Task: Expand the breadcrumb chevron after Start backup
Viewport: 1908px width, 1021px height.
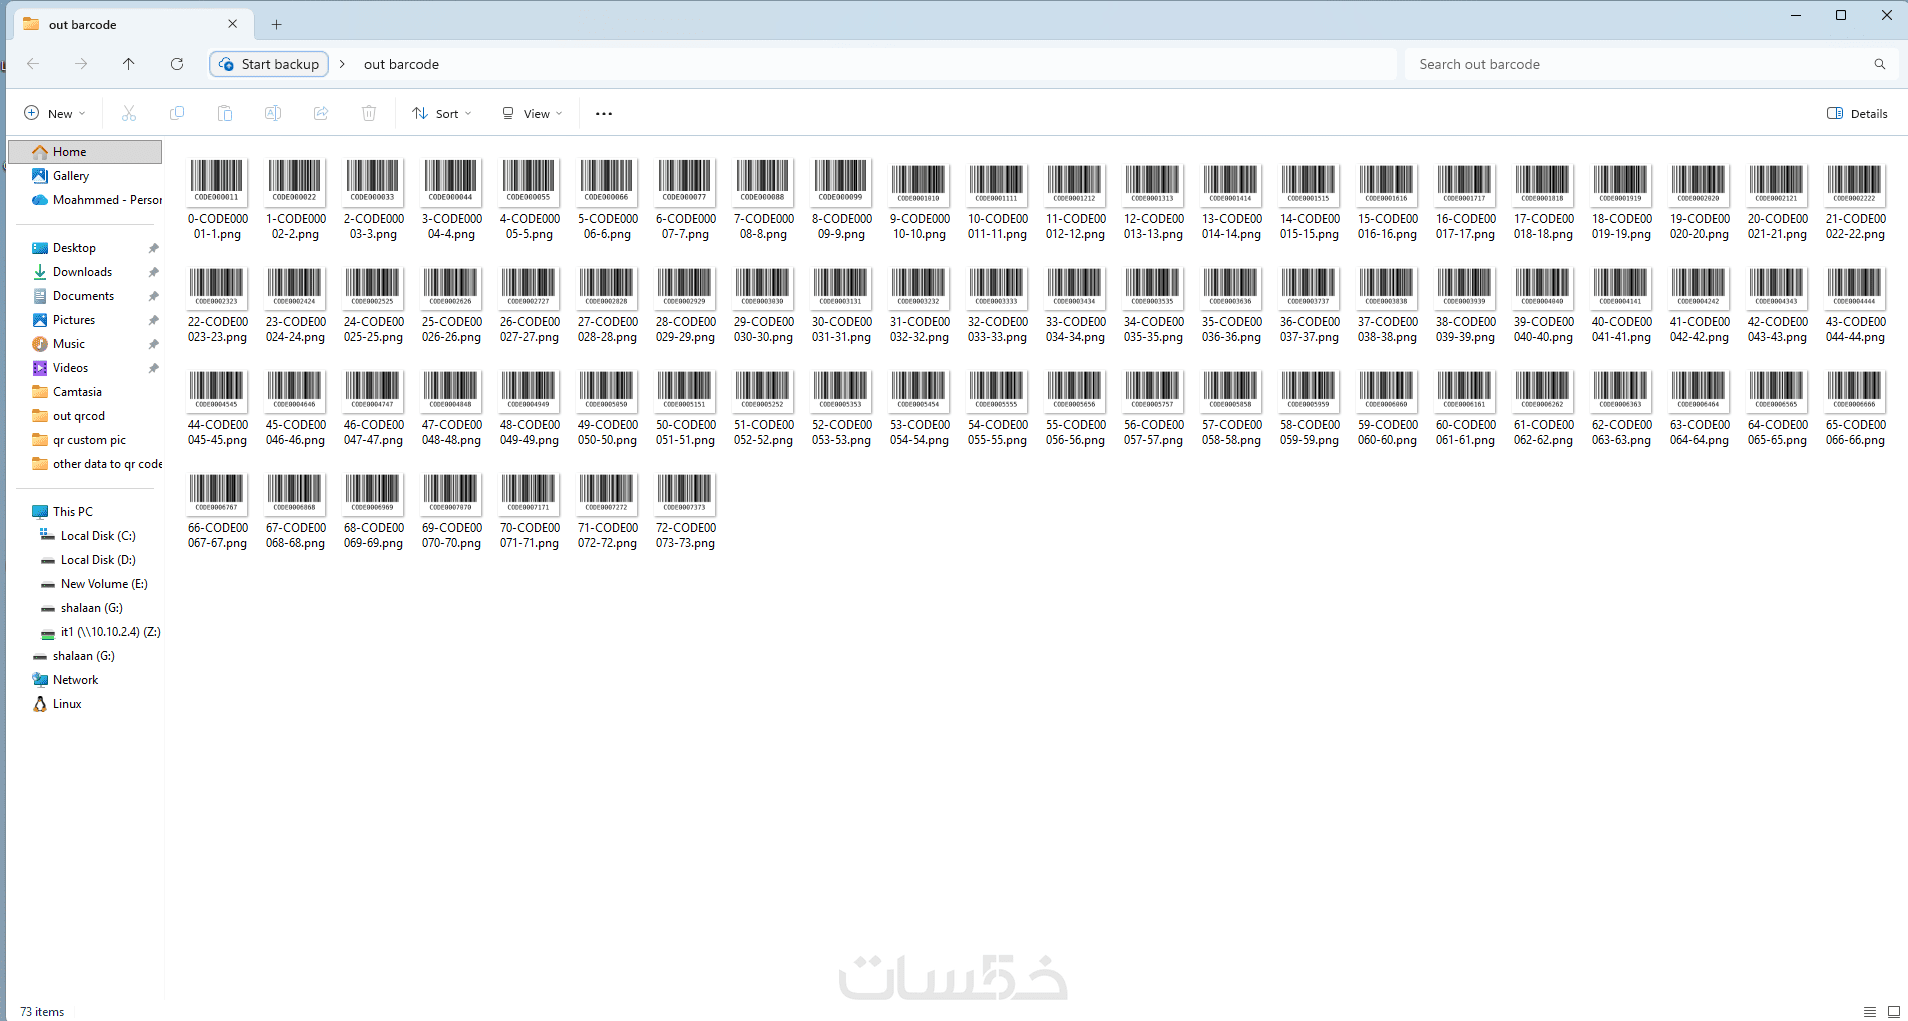Action: [342, 64]
